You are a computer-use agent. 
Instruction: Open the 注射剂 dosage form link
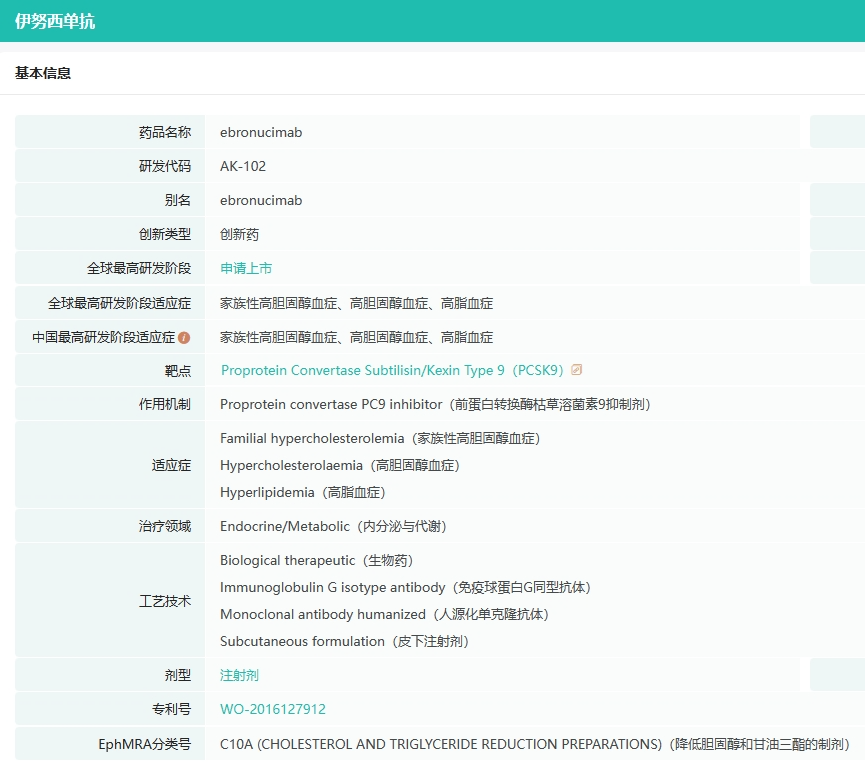point(239,676)
